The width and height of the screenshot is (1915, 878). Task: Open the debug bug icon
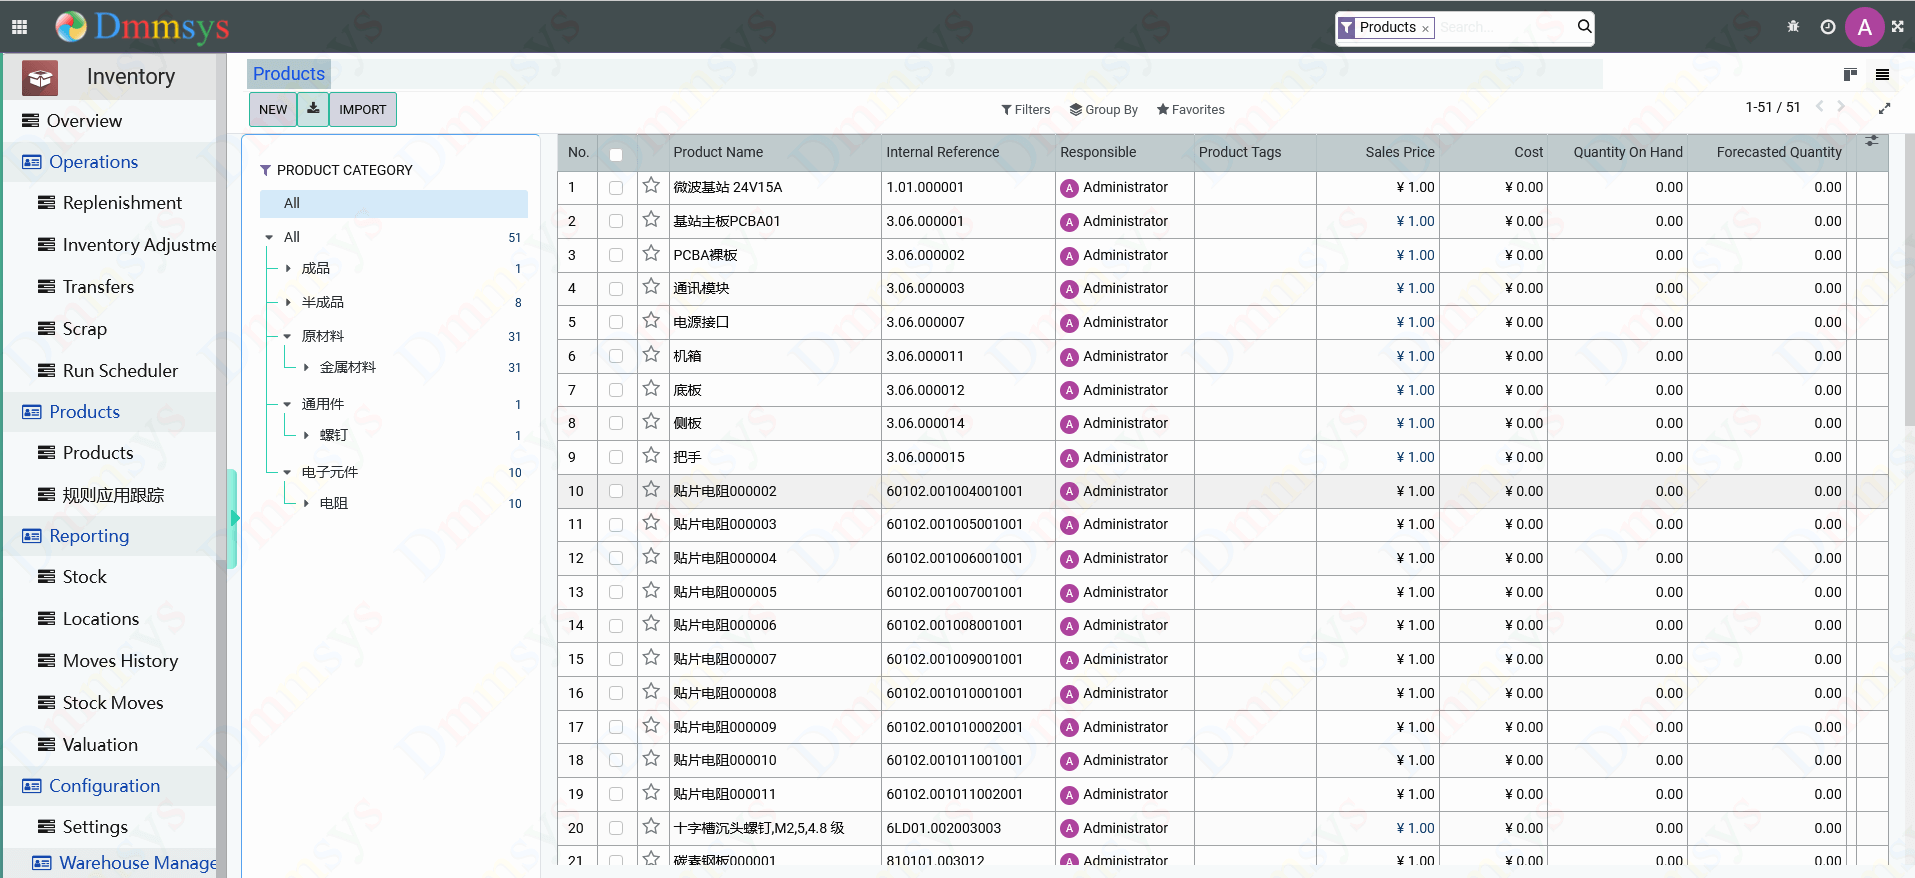1793,27
